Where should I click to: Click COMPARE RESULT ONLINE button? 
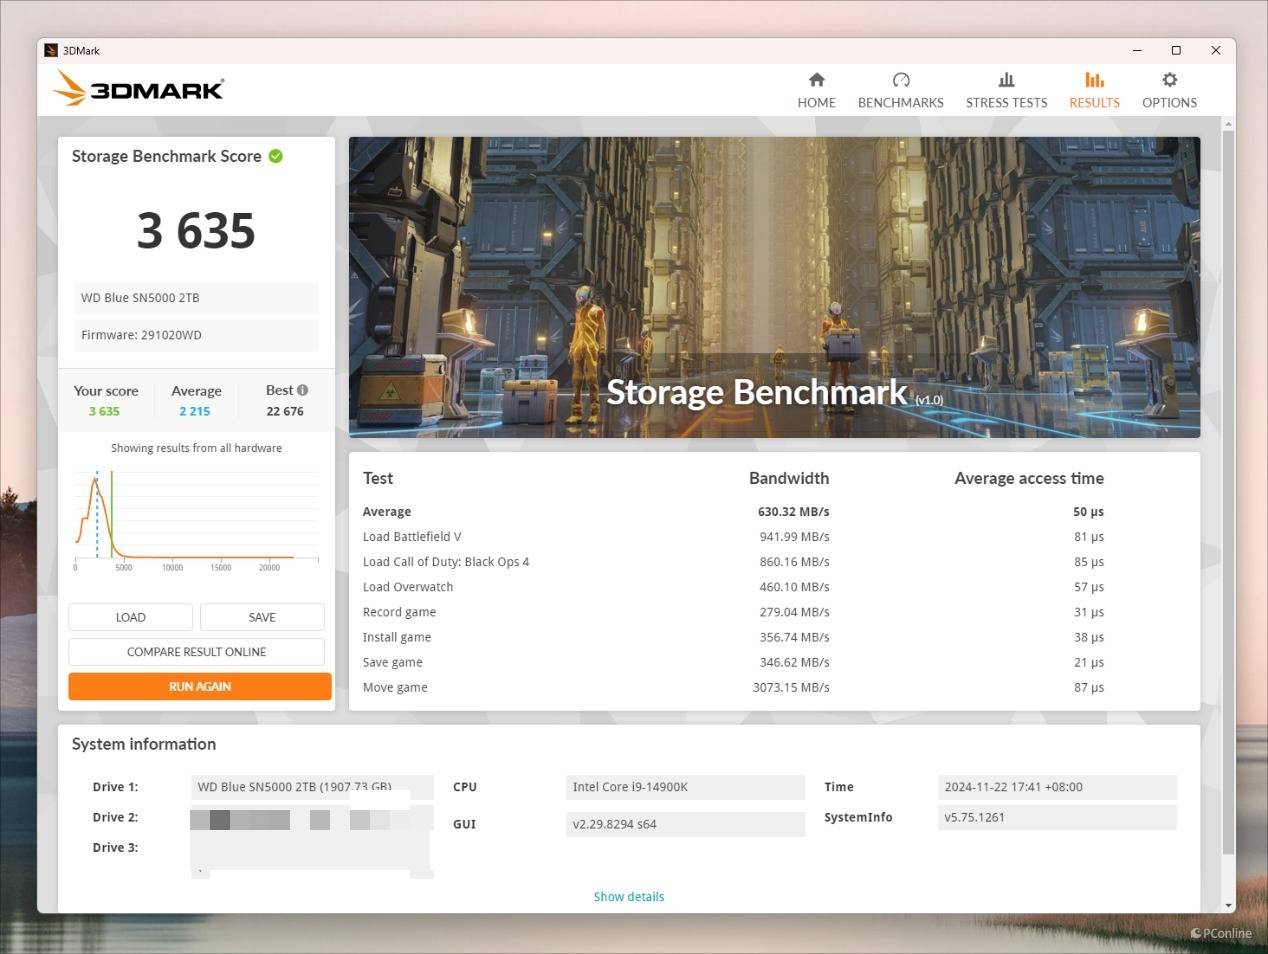[x=196, y=652]
